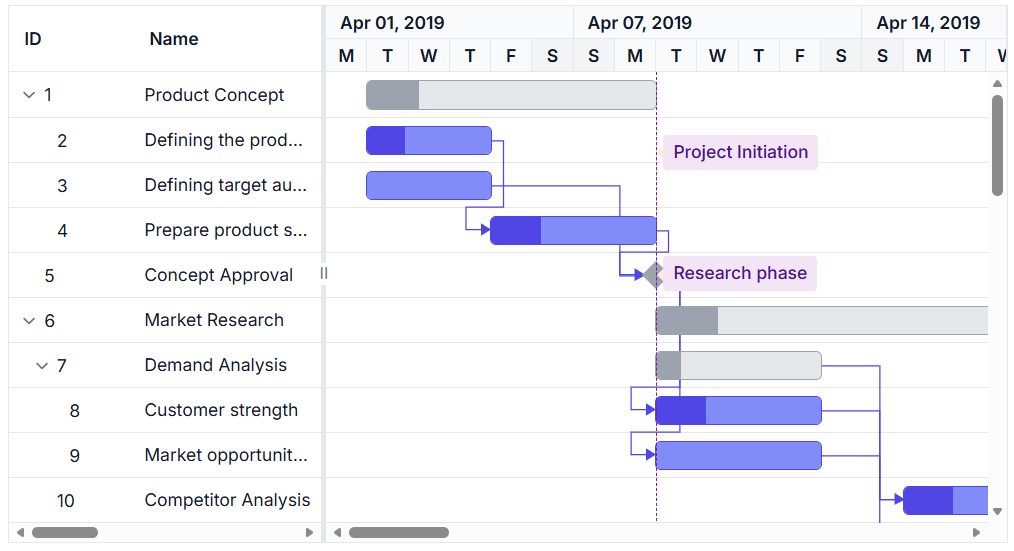Click the grid horizontal scrollbar thumb
The height and width of the screenshot is (551, 1014).
tap(65, 533)
